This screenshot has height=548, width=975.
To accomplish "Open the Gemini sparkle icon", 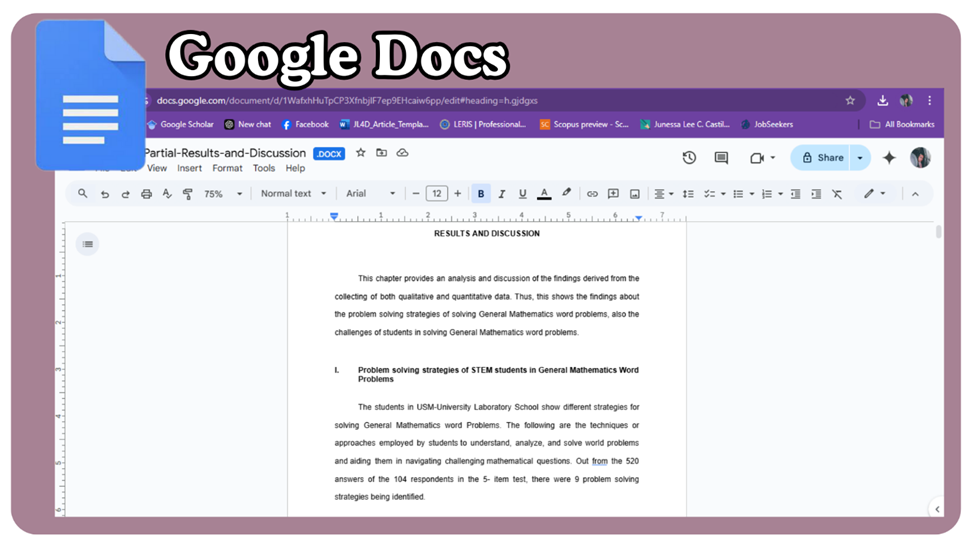I will pyautogui.click(x=889, y=157).
